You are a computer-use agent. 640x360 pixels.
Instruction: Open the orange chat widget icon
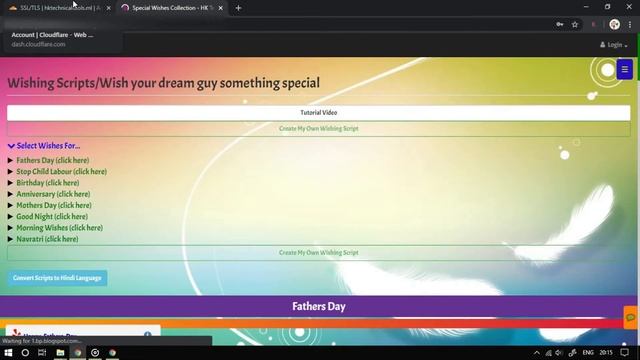[631, 317]
